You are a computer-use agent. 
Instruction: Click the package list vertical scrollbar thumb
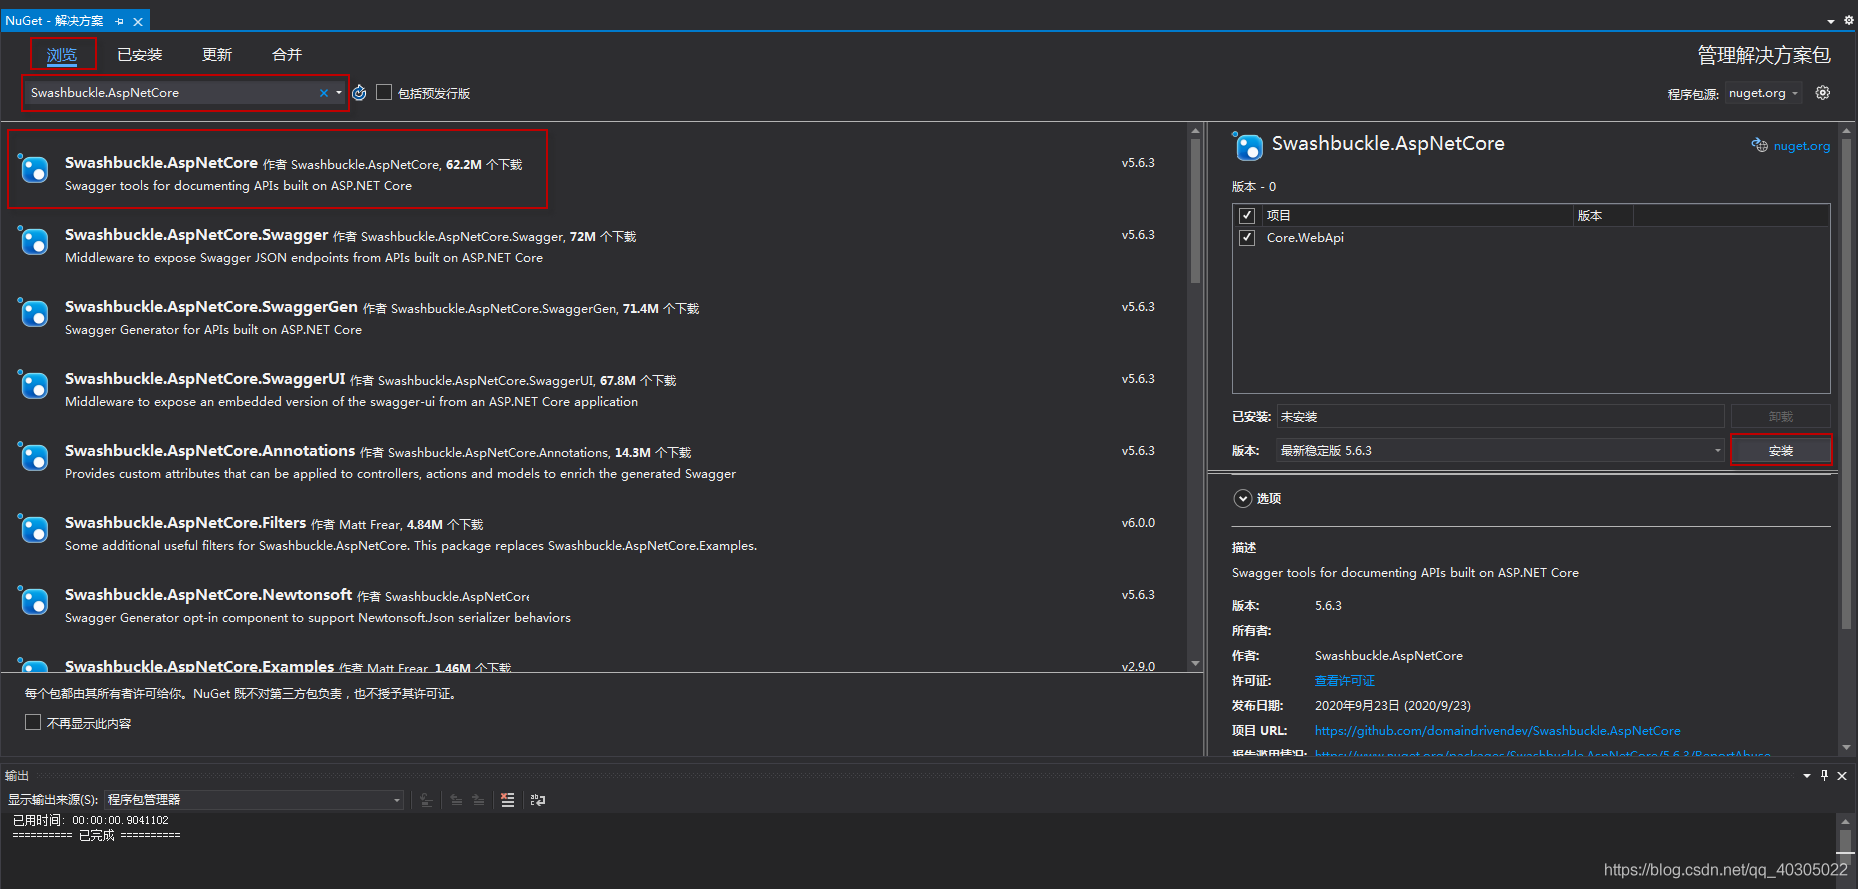[x=1195, y=210]
